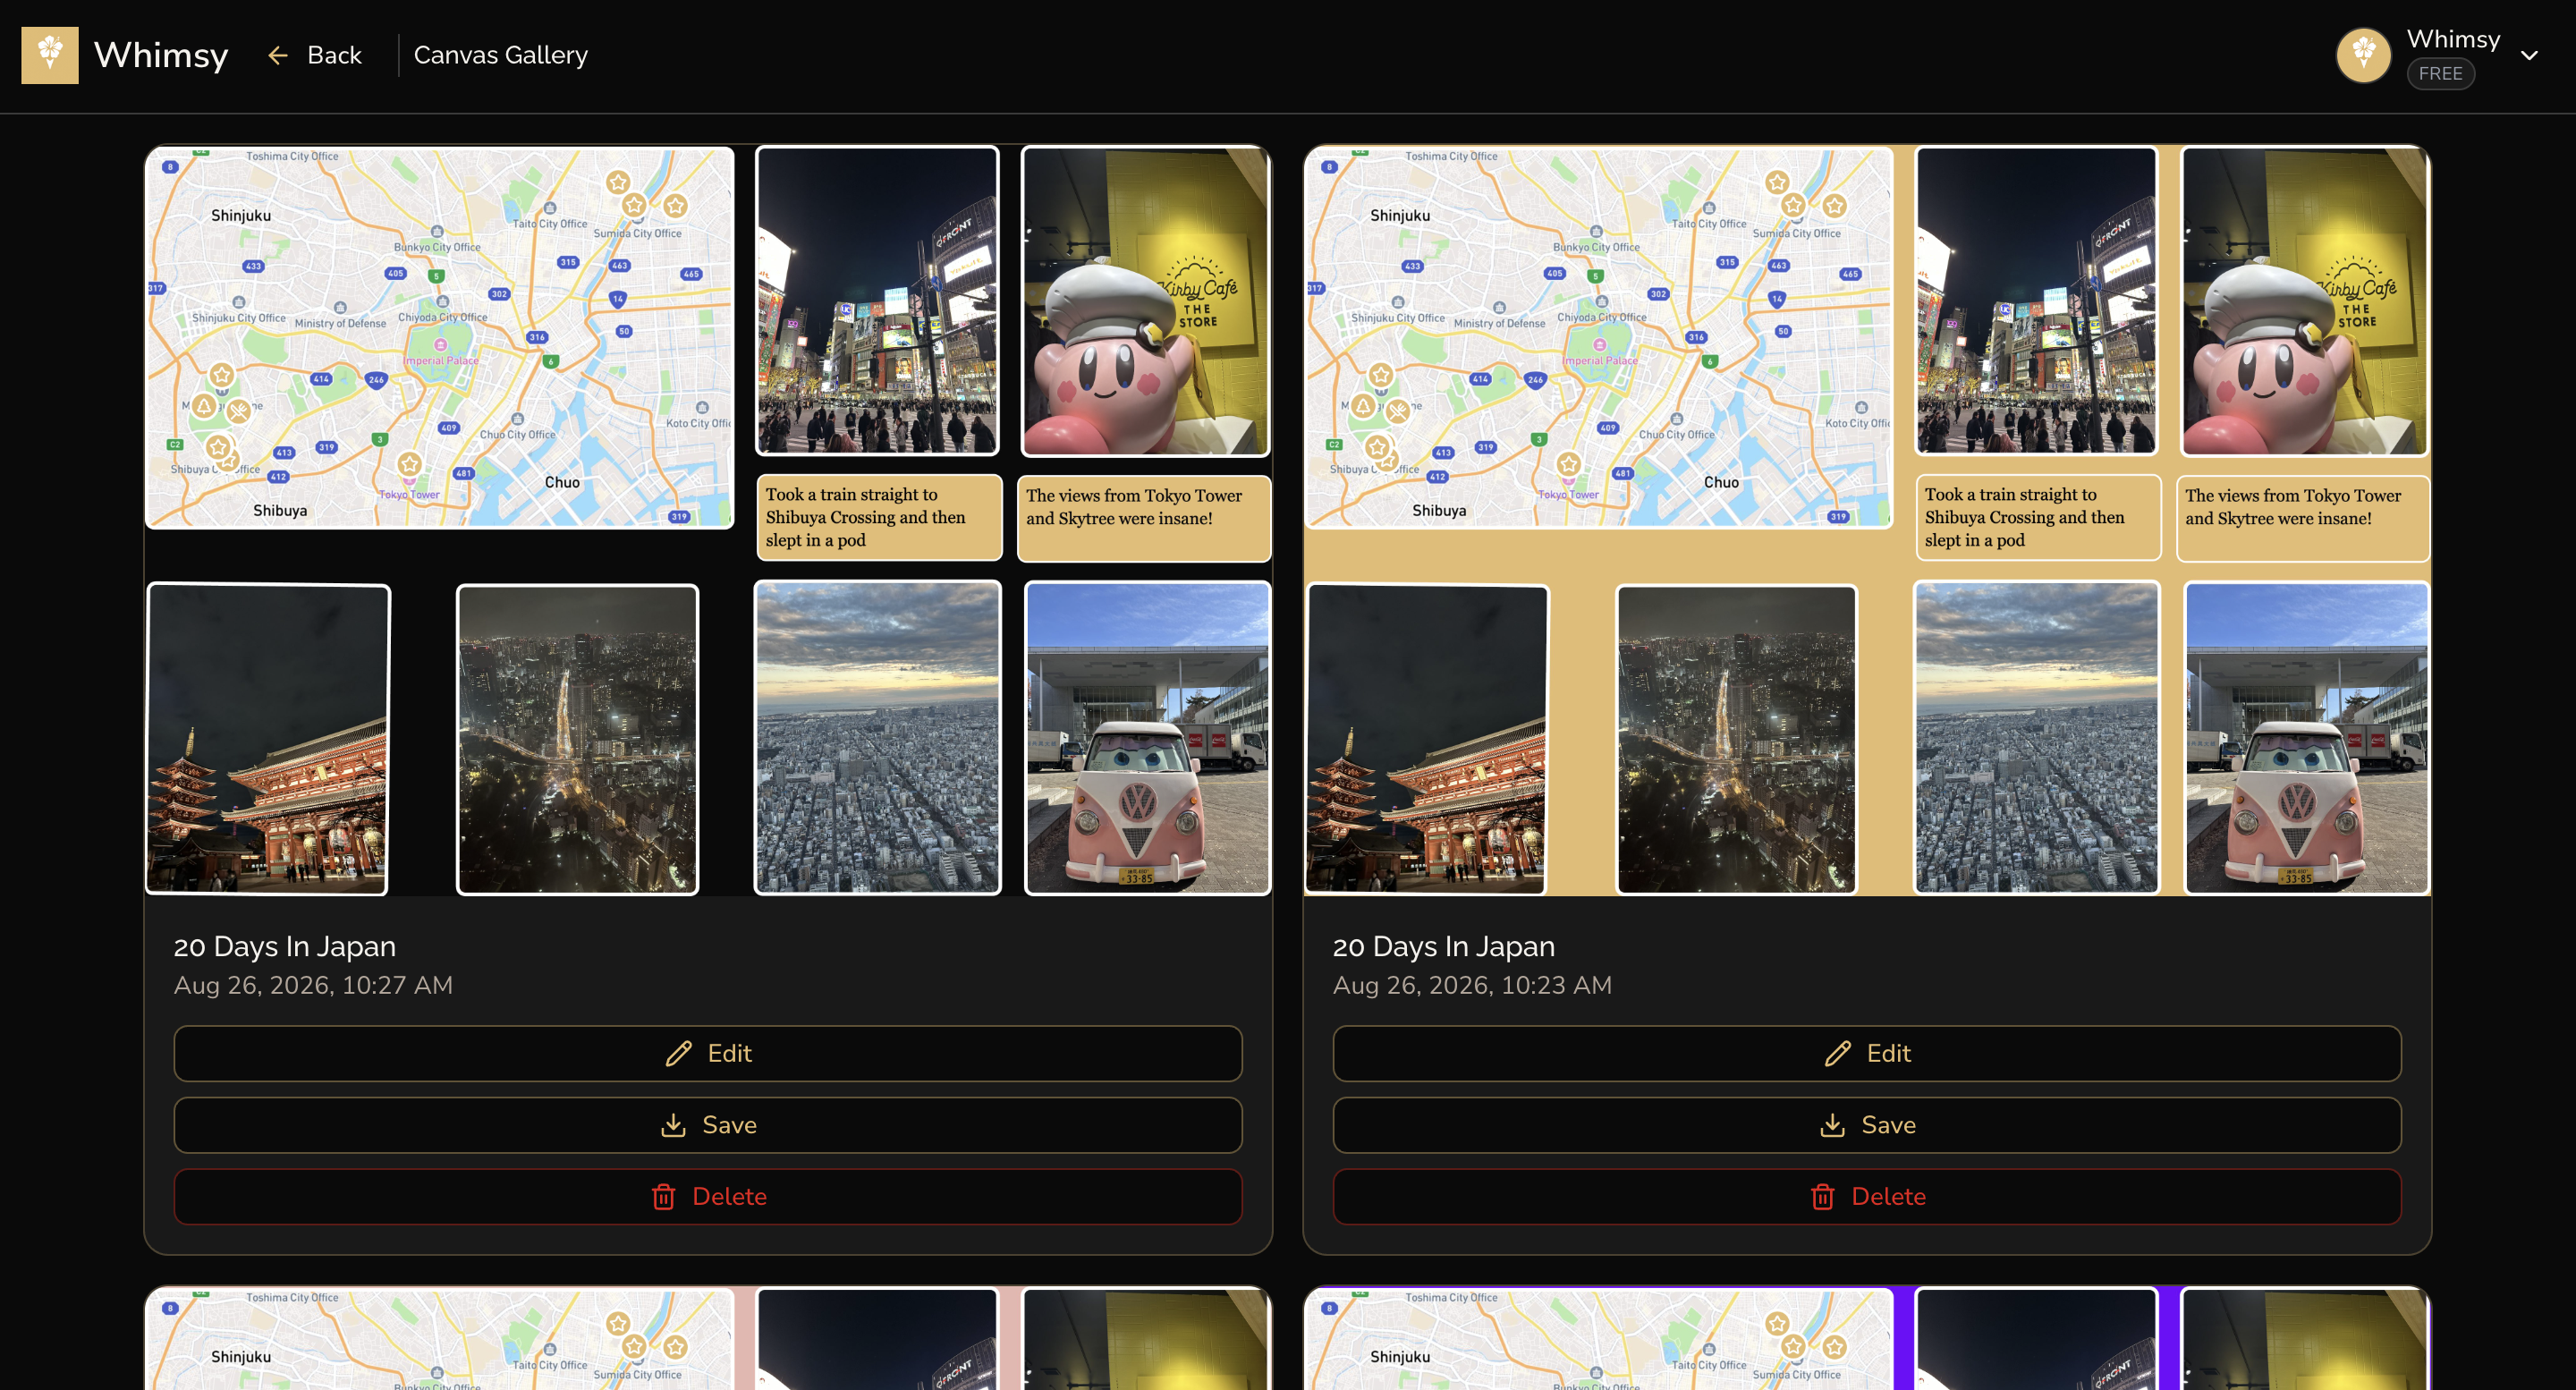Click the title above Aug 26, 2026, 10:27 AM

[285, 946]
